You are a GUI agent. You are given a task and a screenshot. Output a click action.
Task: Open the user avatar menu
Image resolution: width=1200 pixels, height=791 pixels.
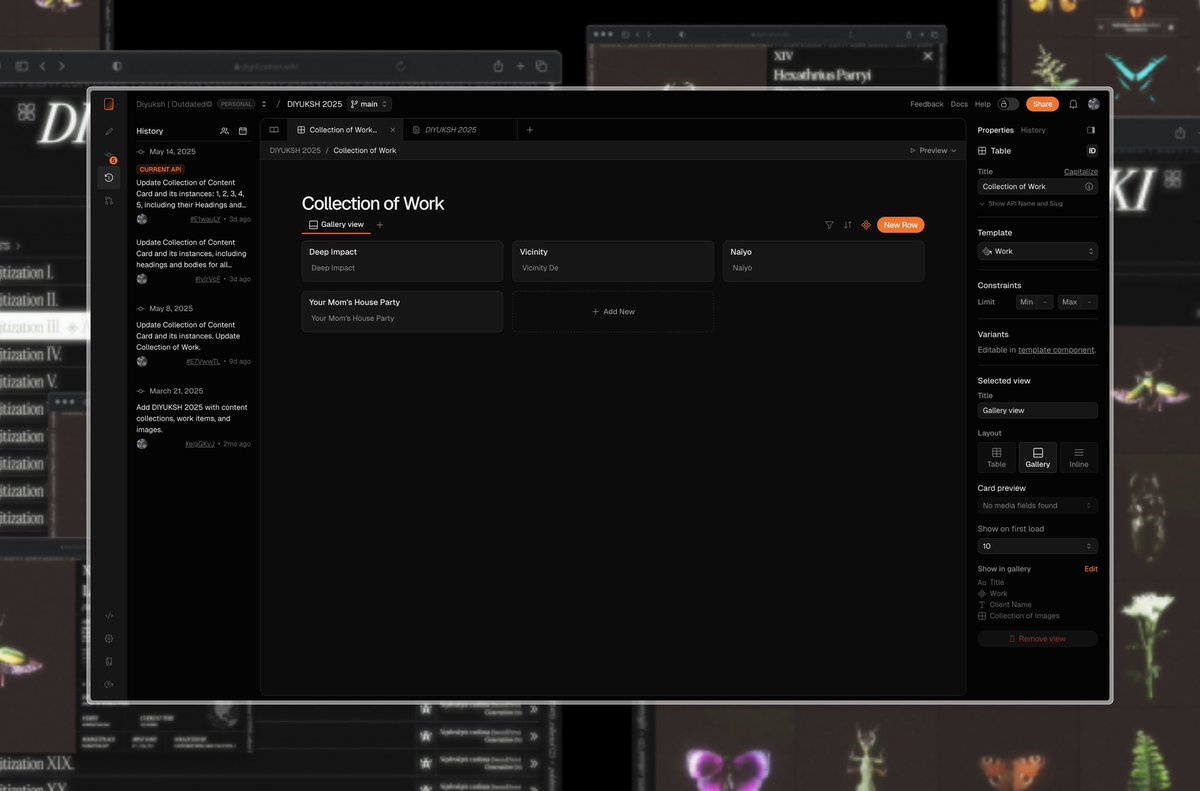coord(1094,104)
